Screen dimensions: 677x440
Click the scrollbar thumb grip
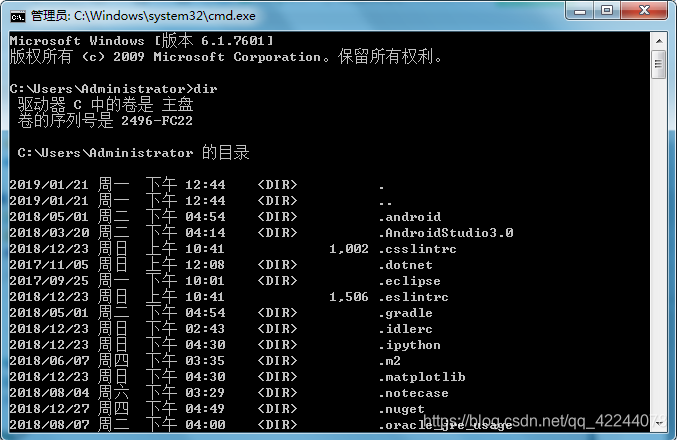click(x=658, y=64)
